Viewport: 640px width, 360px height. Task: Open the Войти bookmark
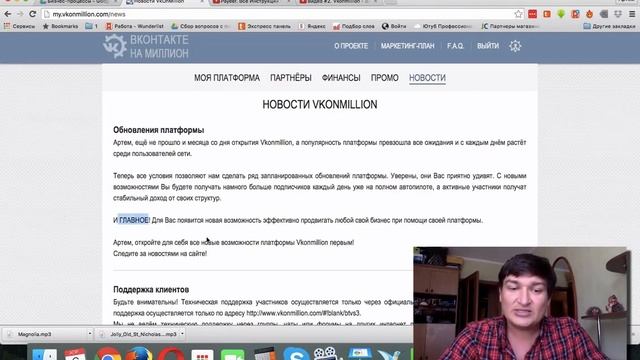pyautogui.click(x=394, y=26)
